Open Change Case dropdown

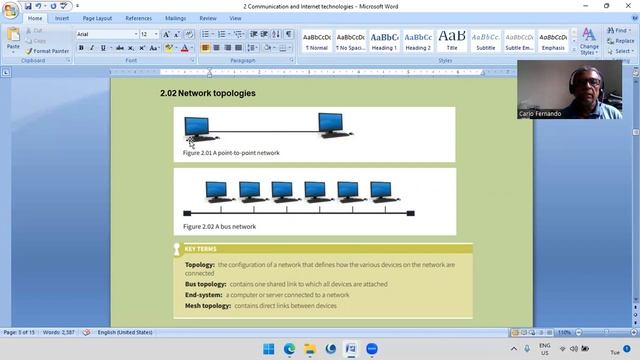tap(154, 48)
